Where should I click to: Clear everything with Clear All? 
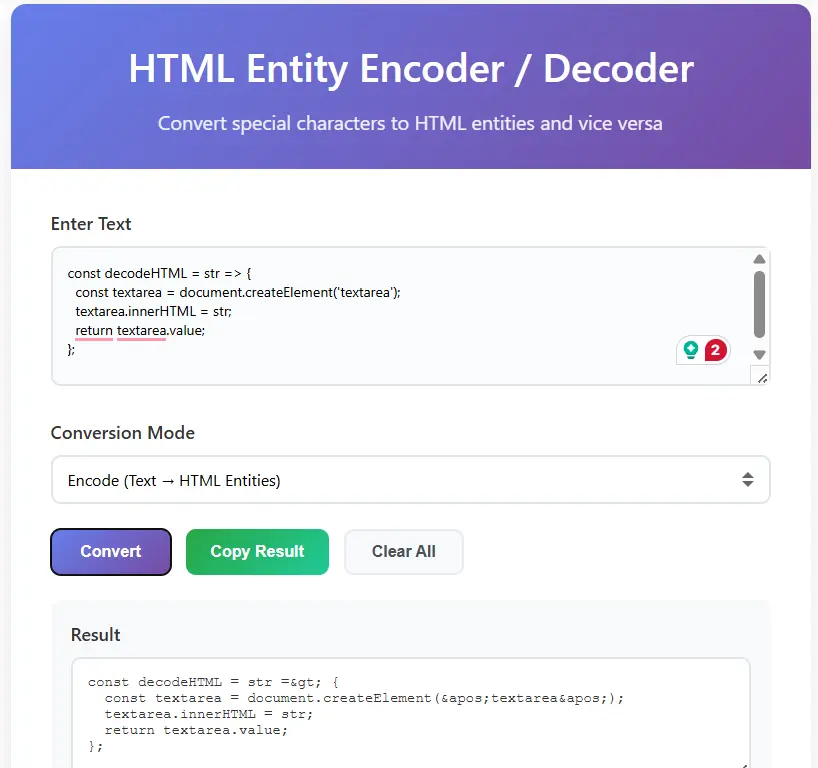coord(403,551)
